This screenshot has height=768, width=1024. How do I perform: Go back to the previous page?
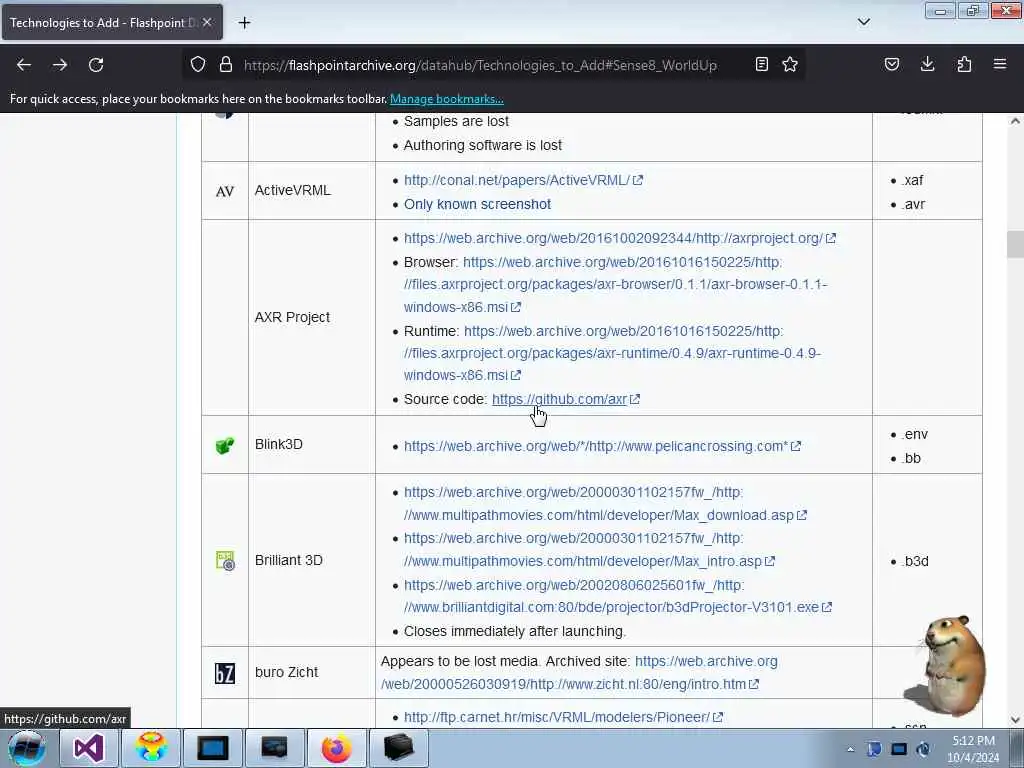click(x=24, y=65)
